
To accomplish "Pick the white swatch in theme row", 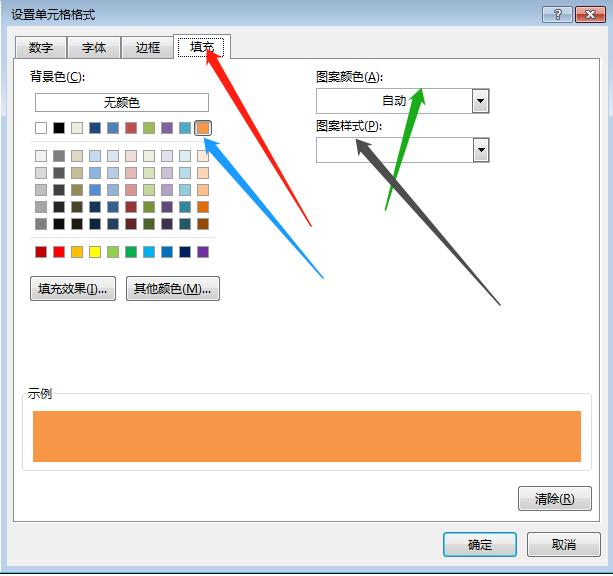I will [41, 128].
